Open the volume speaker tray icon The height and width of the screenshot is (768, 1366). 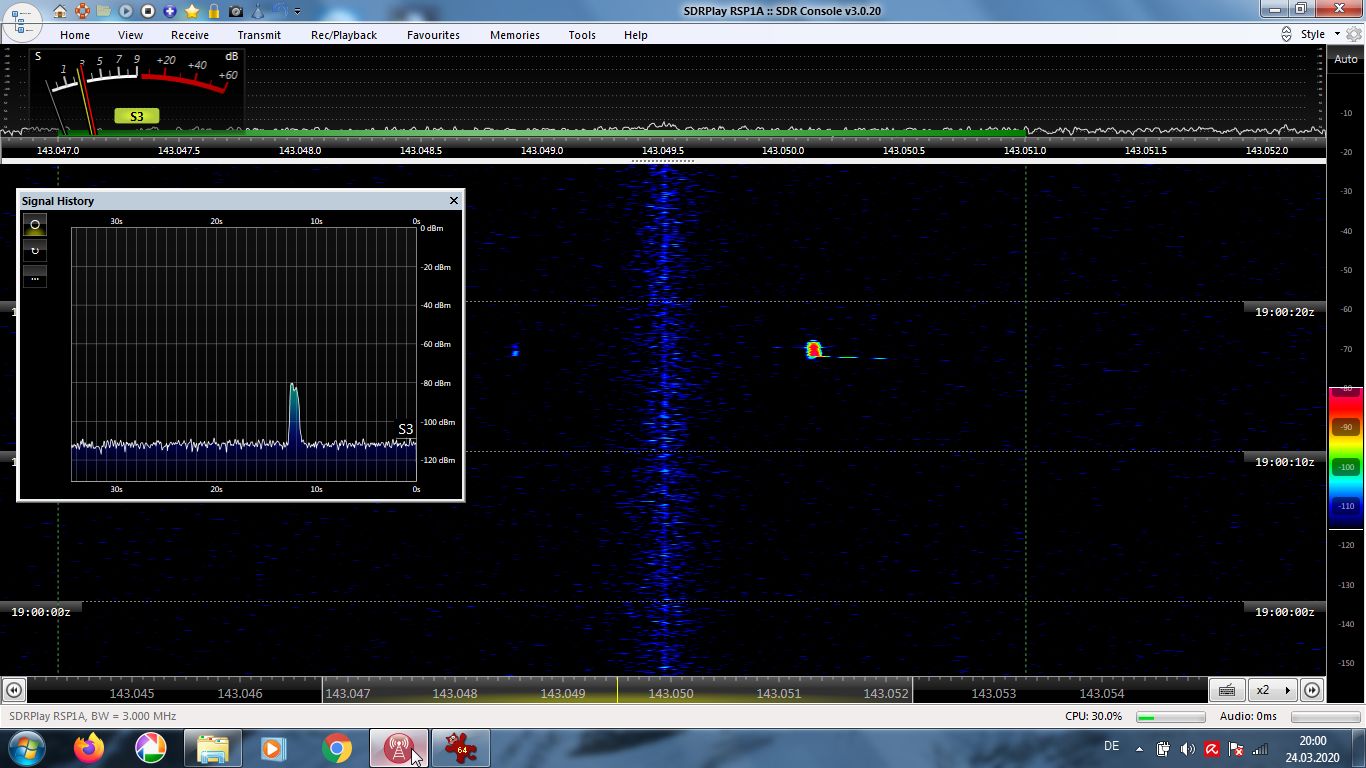(1187, 749)
